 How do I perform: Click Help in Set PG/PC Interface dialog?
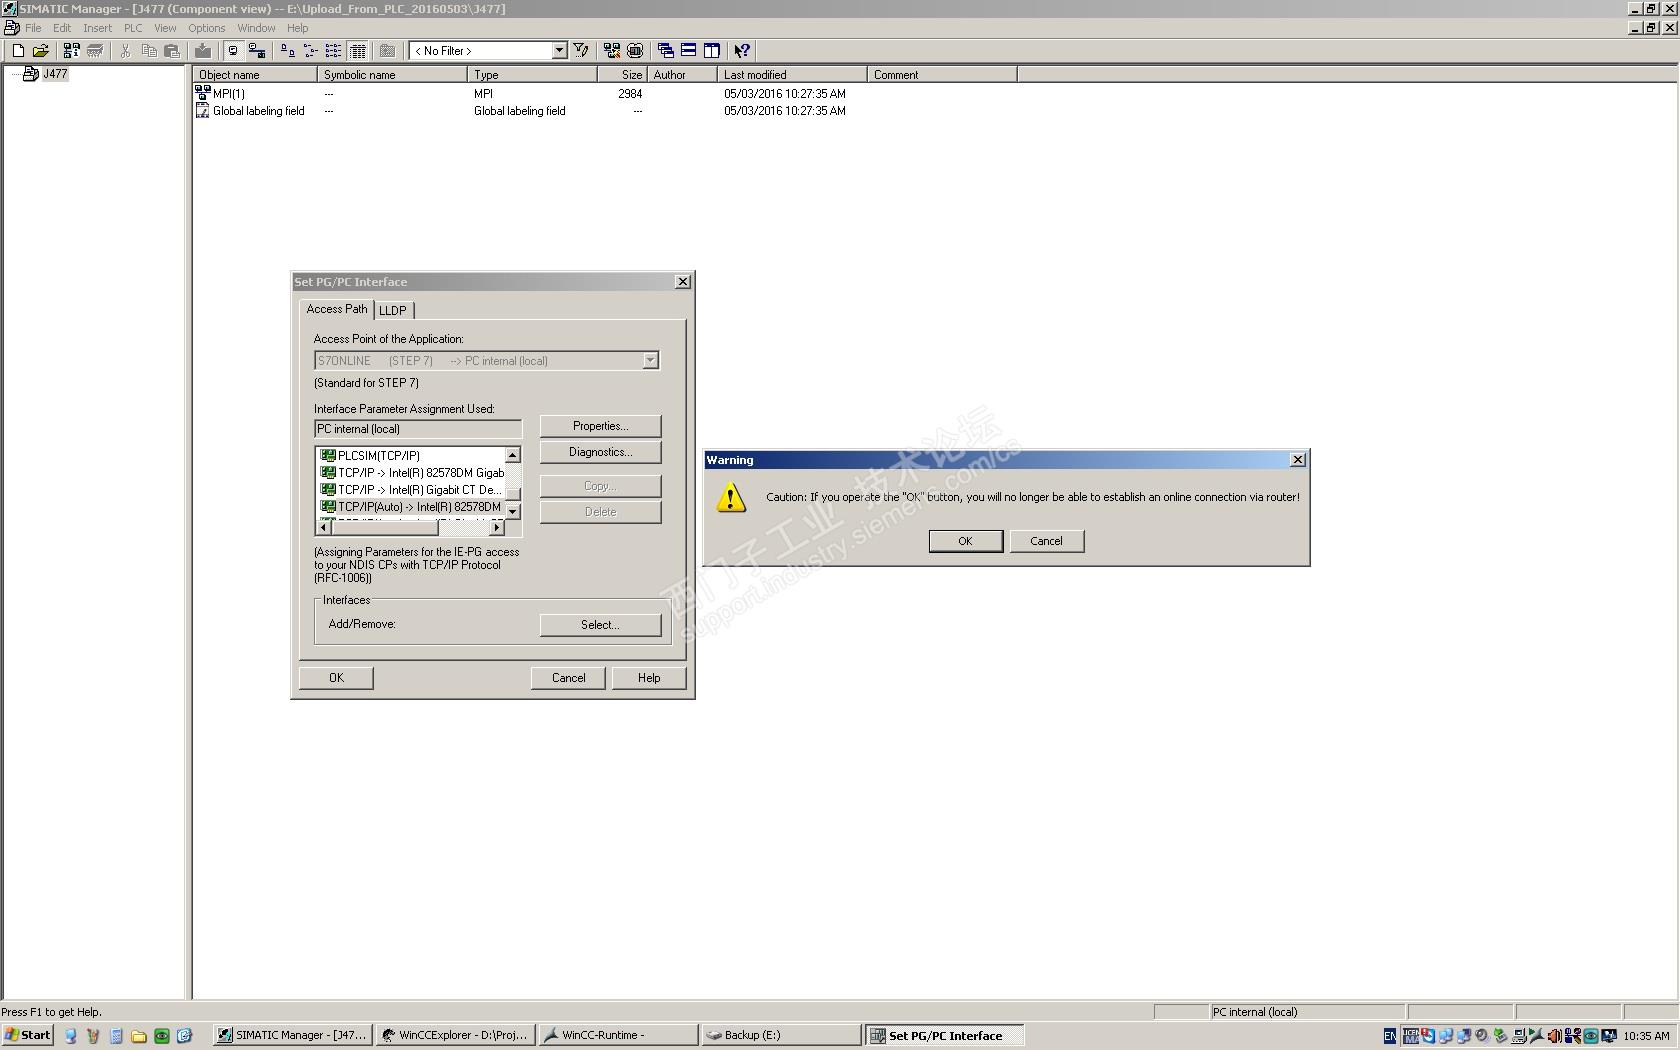pos(649,678)
